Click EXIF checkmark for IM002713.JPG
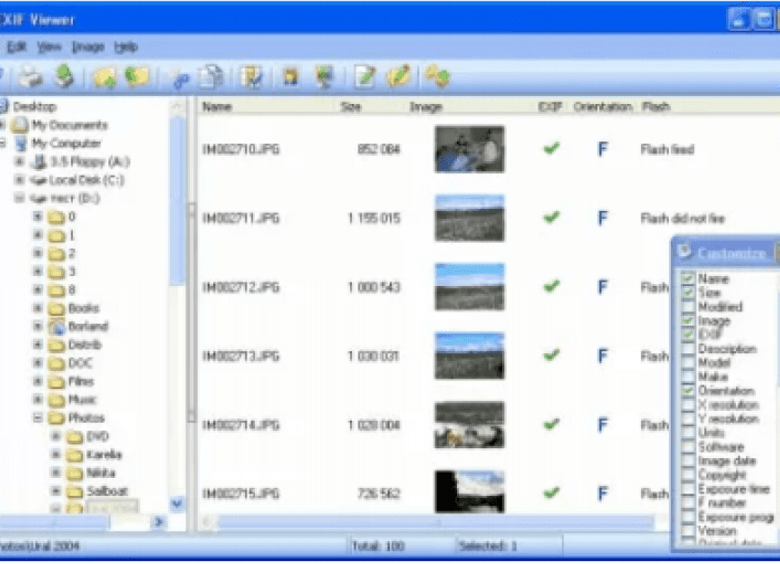 coord(551,355)
